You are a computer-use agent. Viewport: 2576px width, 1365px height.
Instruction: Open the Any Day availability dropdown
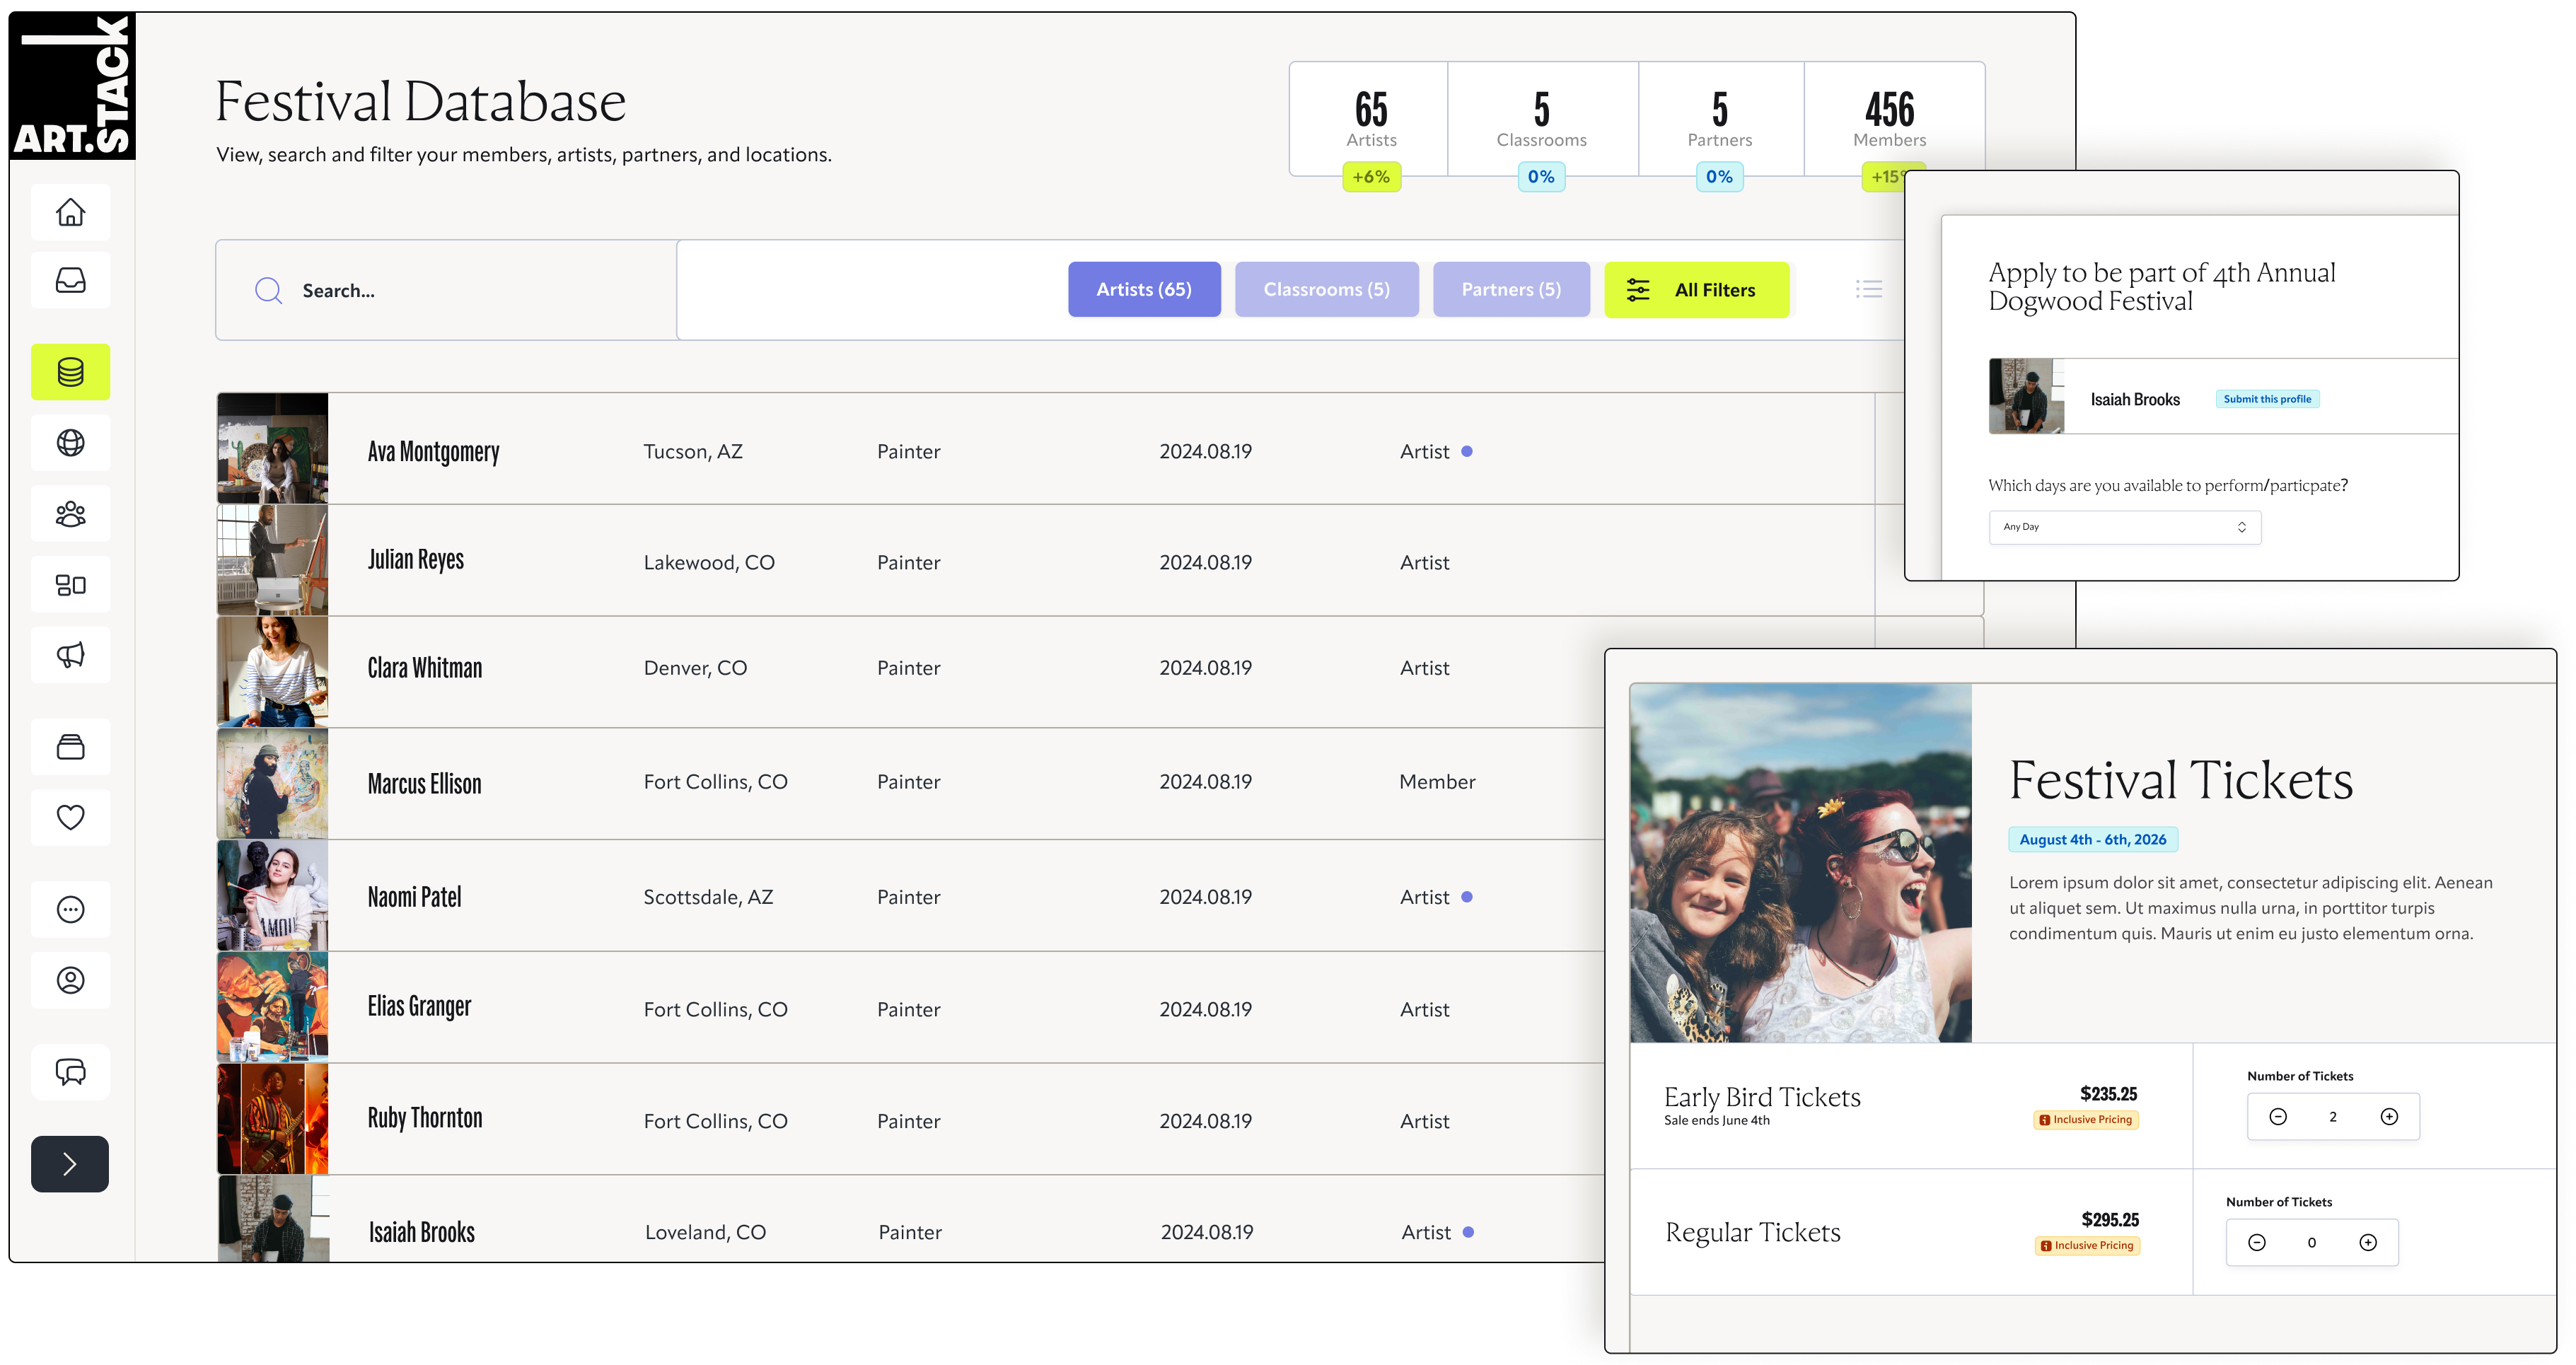coord(2125,527)
